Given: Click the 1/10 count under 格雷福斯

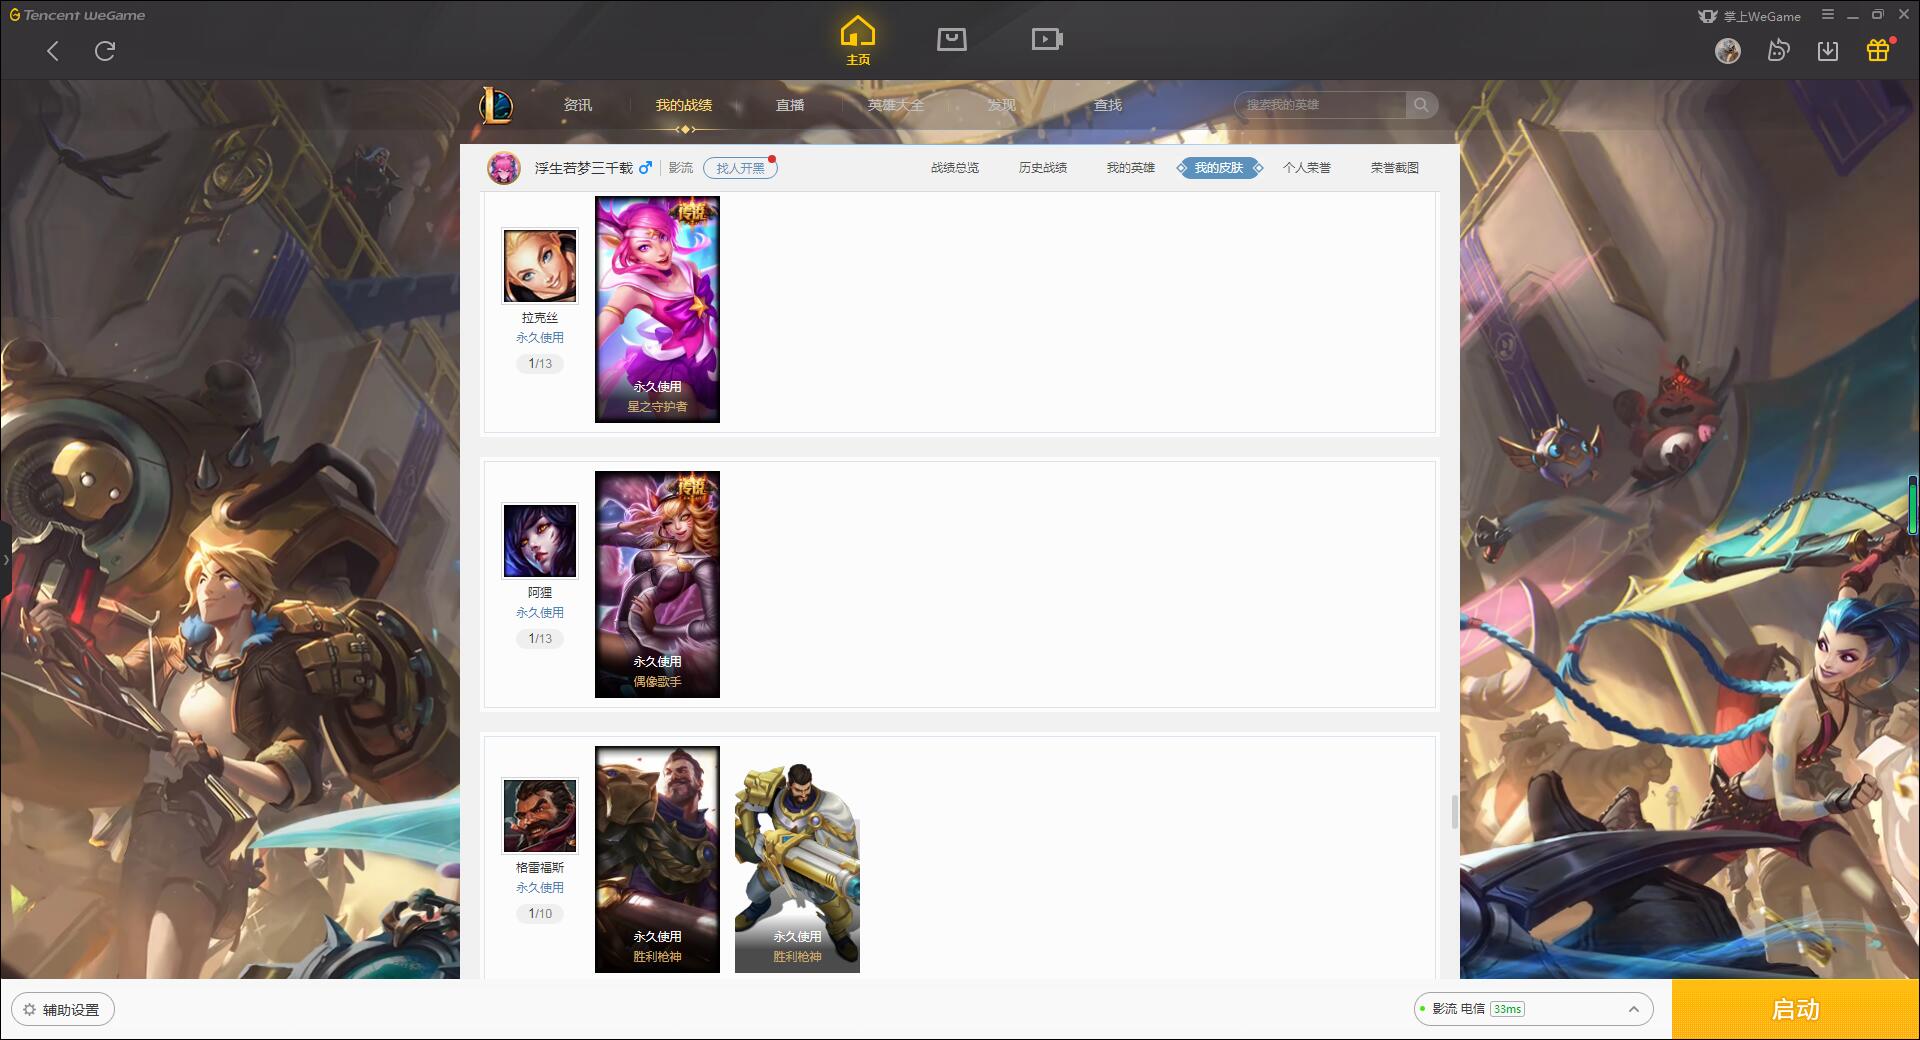Looking at the screenshot, I should (x=540, y=914).
